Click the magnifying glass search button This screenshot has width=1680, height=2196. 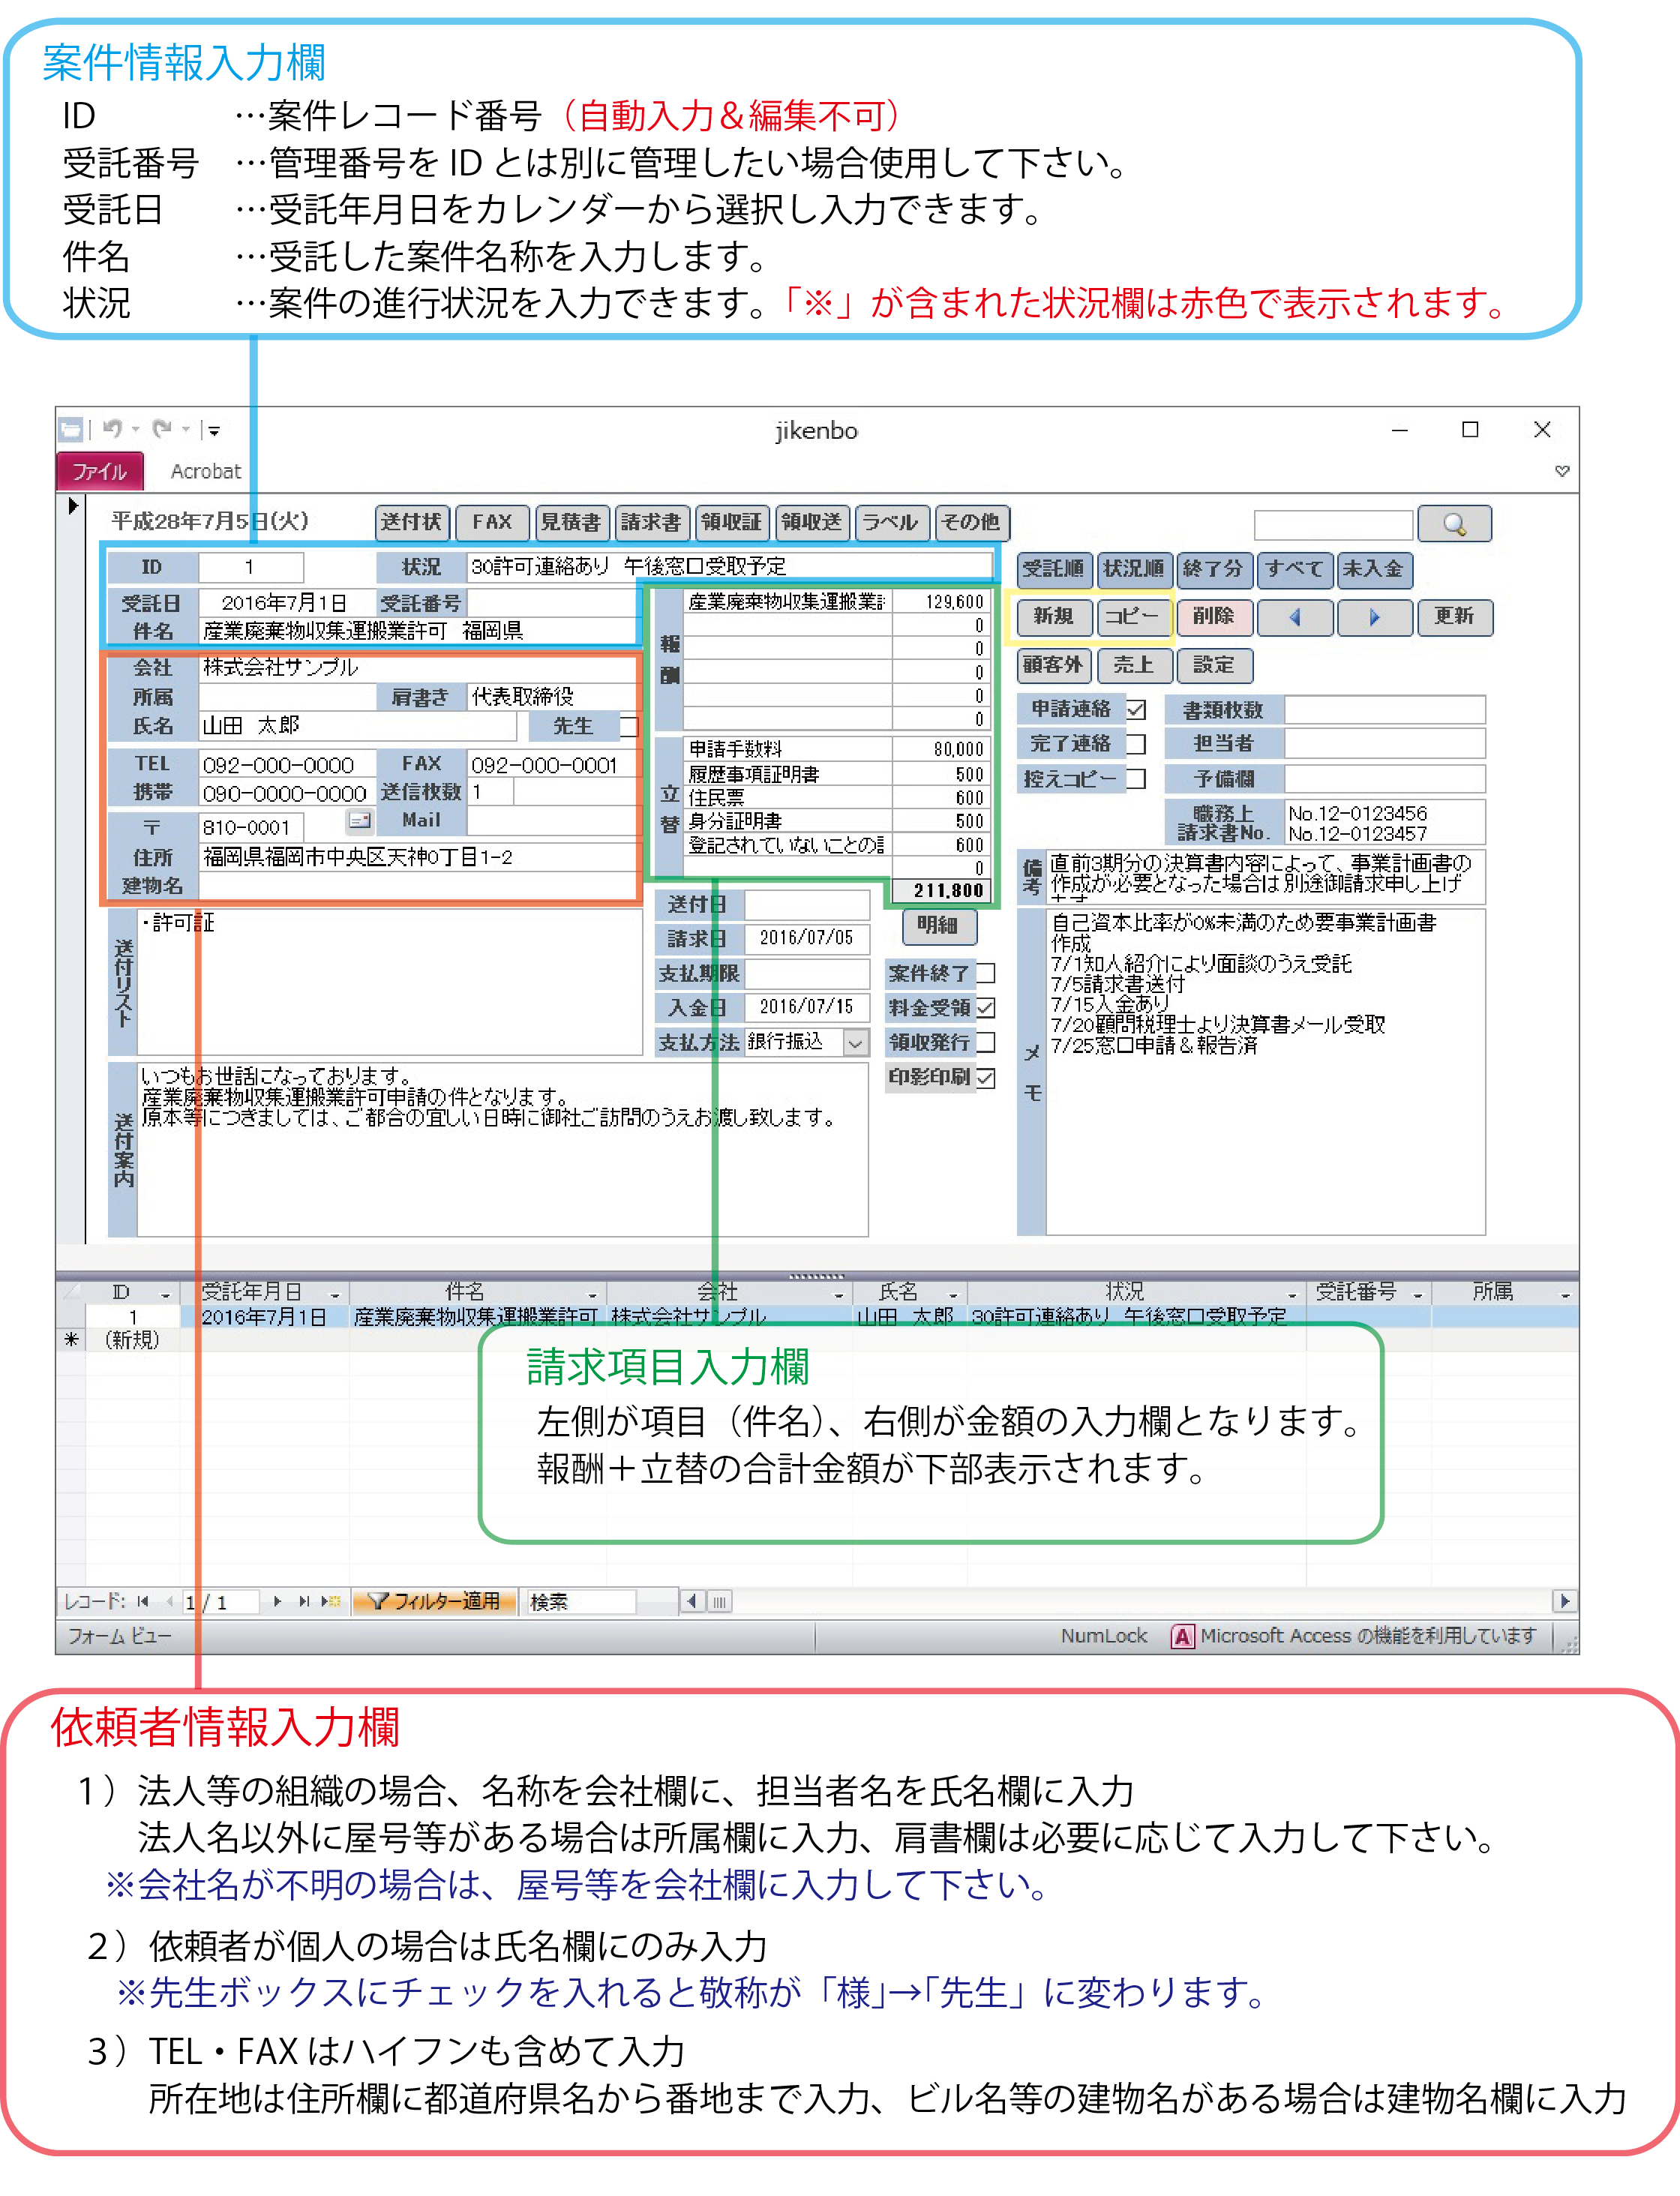click(x=1454, y=524)
